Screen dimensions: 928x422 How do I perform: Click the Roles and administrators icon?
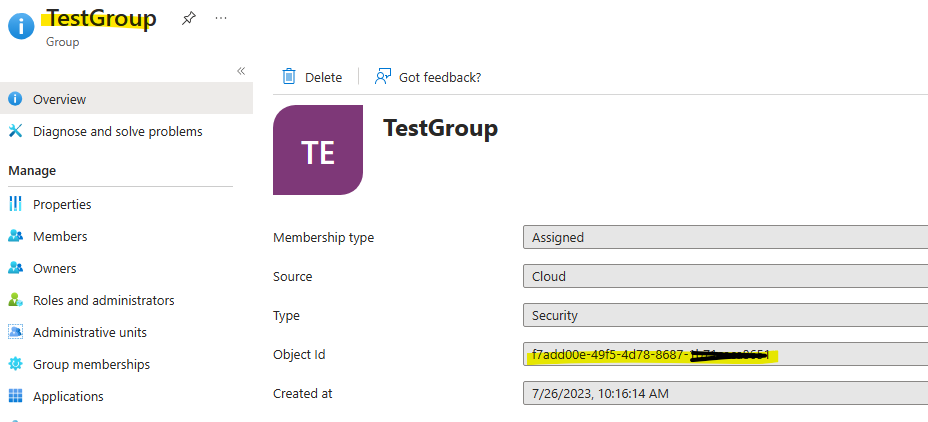pyautogui.click(x=15, y=300)
